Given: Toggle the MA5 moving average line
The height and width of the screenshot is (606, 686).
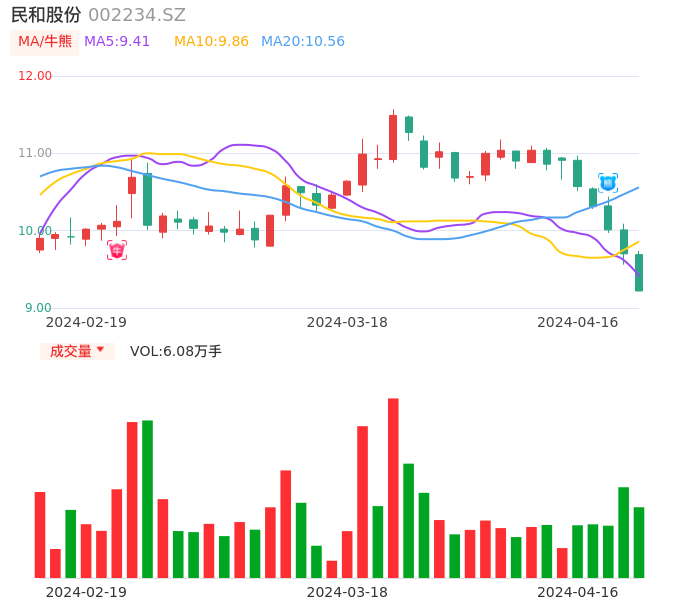Looking at the screenshot, I should 117,42.
